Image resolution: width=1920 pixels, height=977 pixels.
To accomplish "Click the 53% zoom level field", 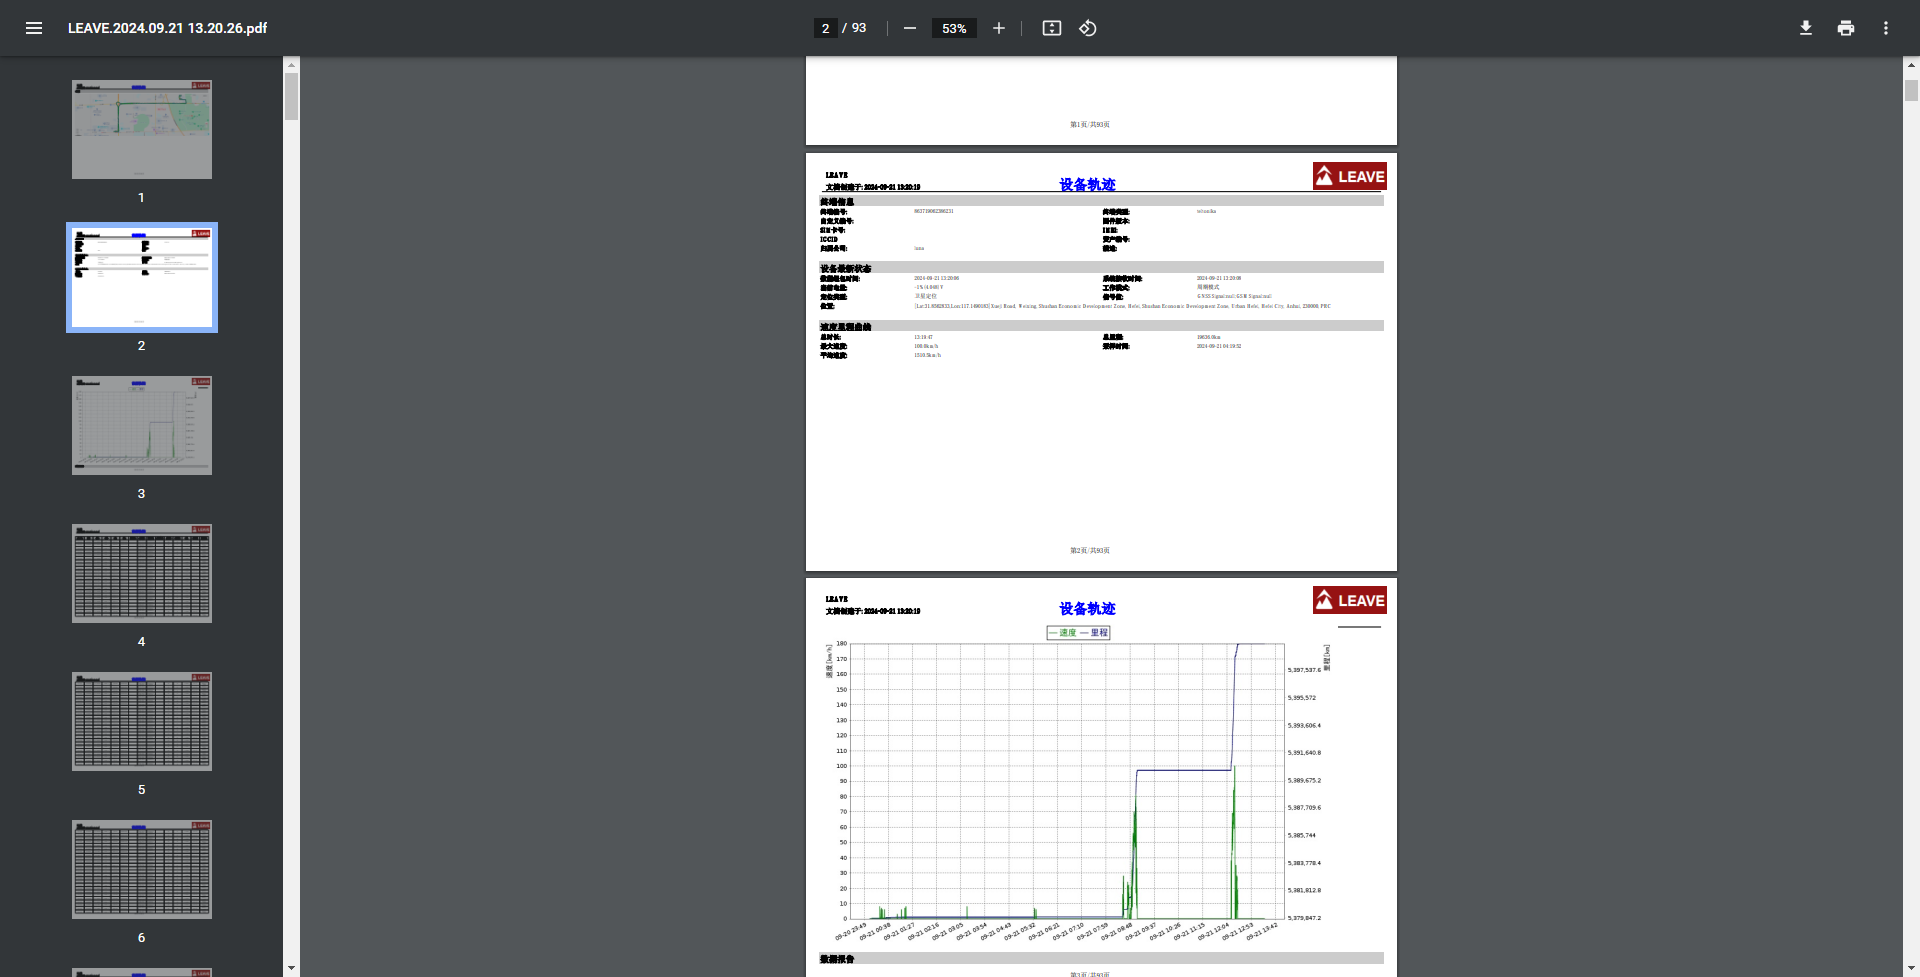I will pos(954,28).
